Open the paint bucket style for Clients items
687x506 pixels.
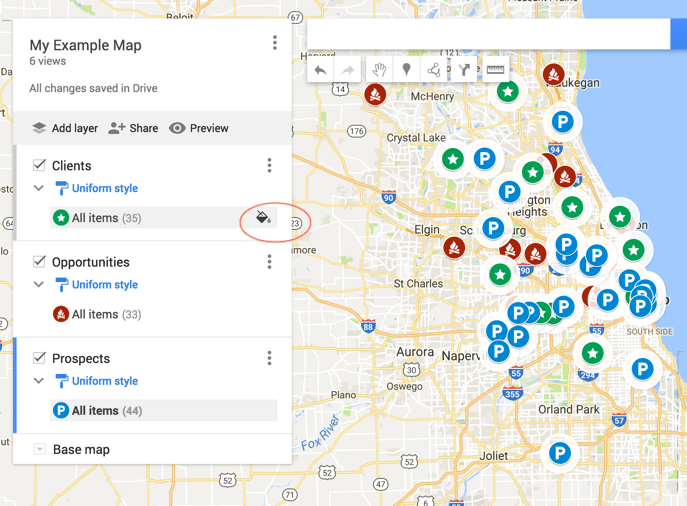coord(263,217)
